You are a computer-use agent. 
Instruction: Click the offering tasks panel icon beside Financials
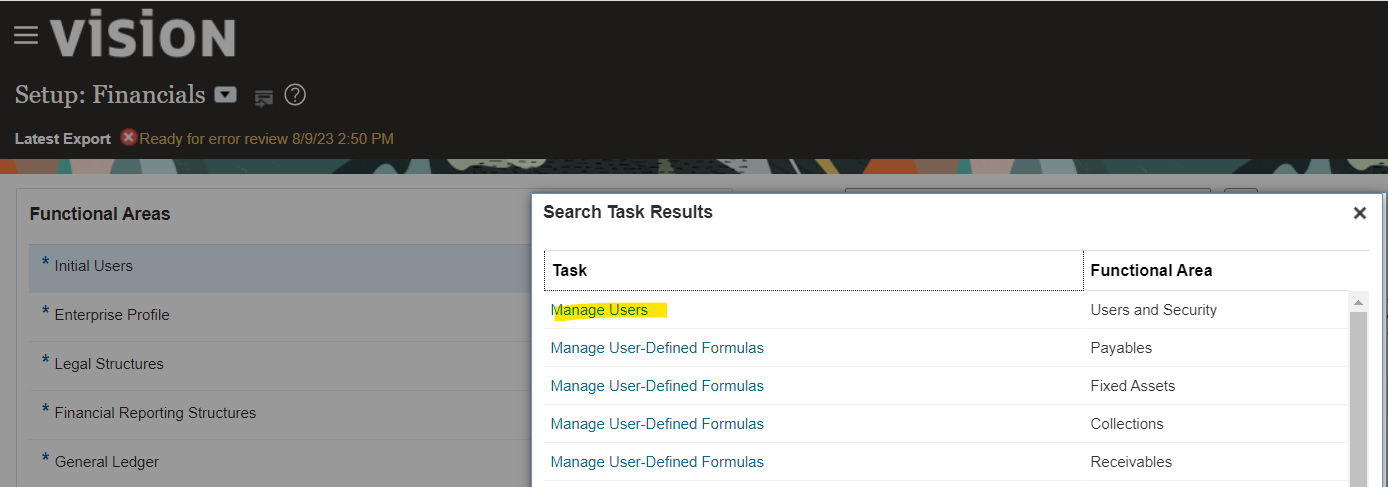click(263, 97)
